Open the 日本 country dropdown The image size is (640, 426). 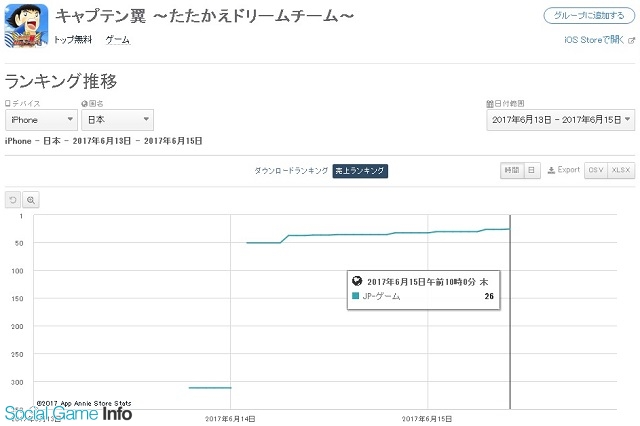click(118, 120)
